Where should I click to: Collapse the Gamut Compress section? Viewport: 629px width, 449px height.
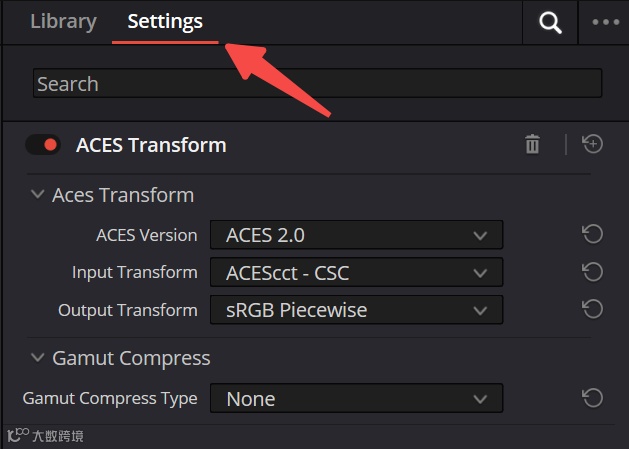pyautogui.click(x=38, y=358)
